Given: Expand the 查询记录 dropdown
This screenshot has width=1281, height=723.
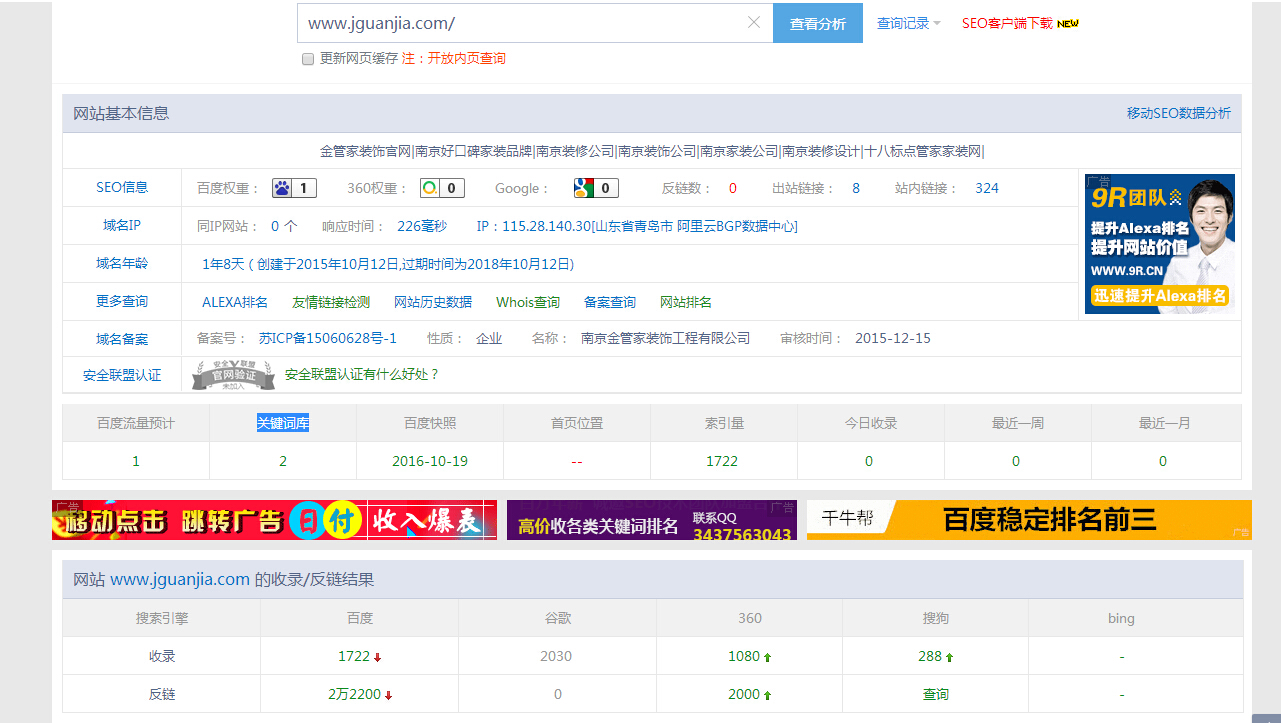Looking at the screenshot, I should 908,23.
